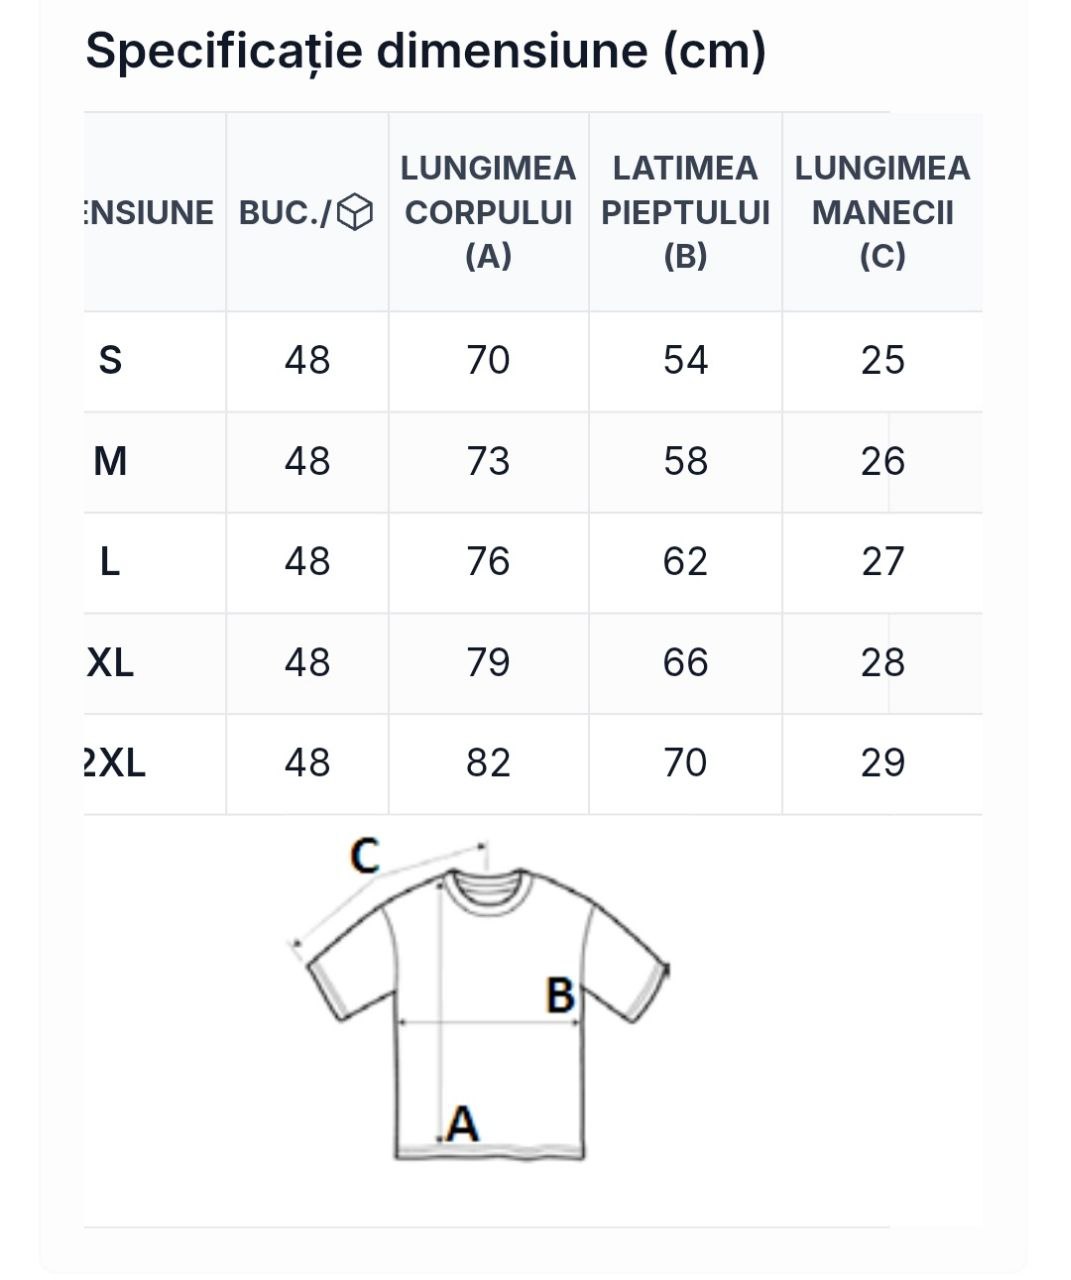Select the M size row label
Screen dimensions: 1071x1280
tap(110, 461)
